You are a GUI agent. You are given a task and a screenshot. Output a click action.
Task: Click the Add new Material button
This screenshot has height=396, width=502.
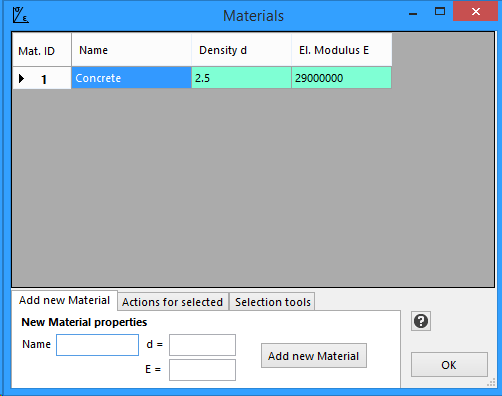pyautogui.click(x=314, y=356)
